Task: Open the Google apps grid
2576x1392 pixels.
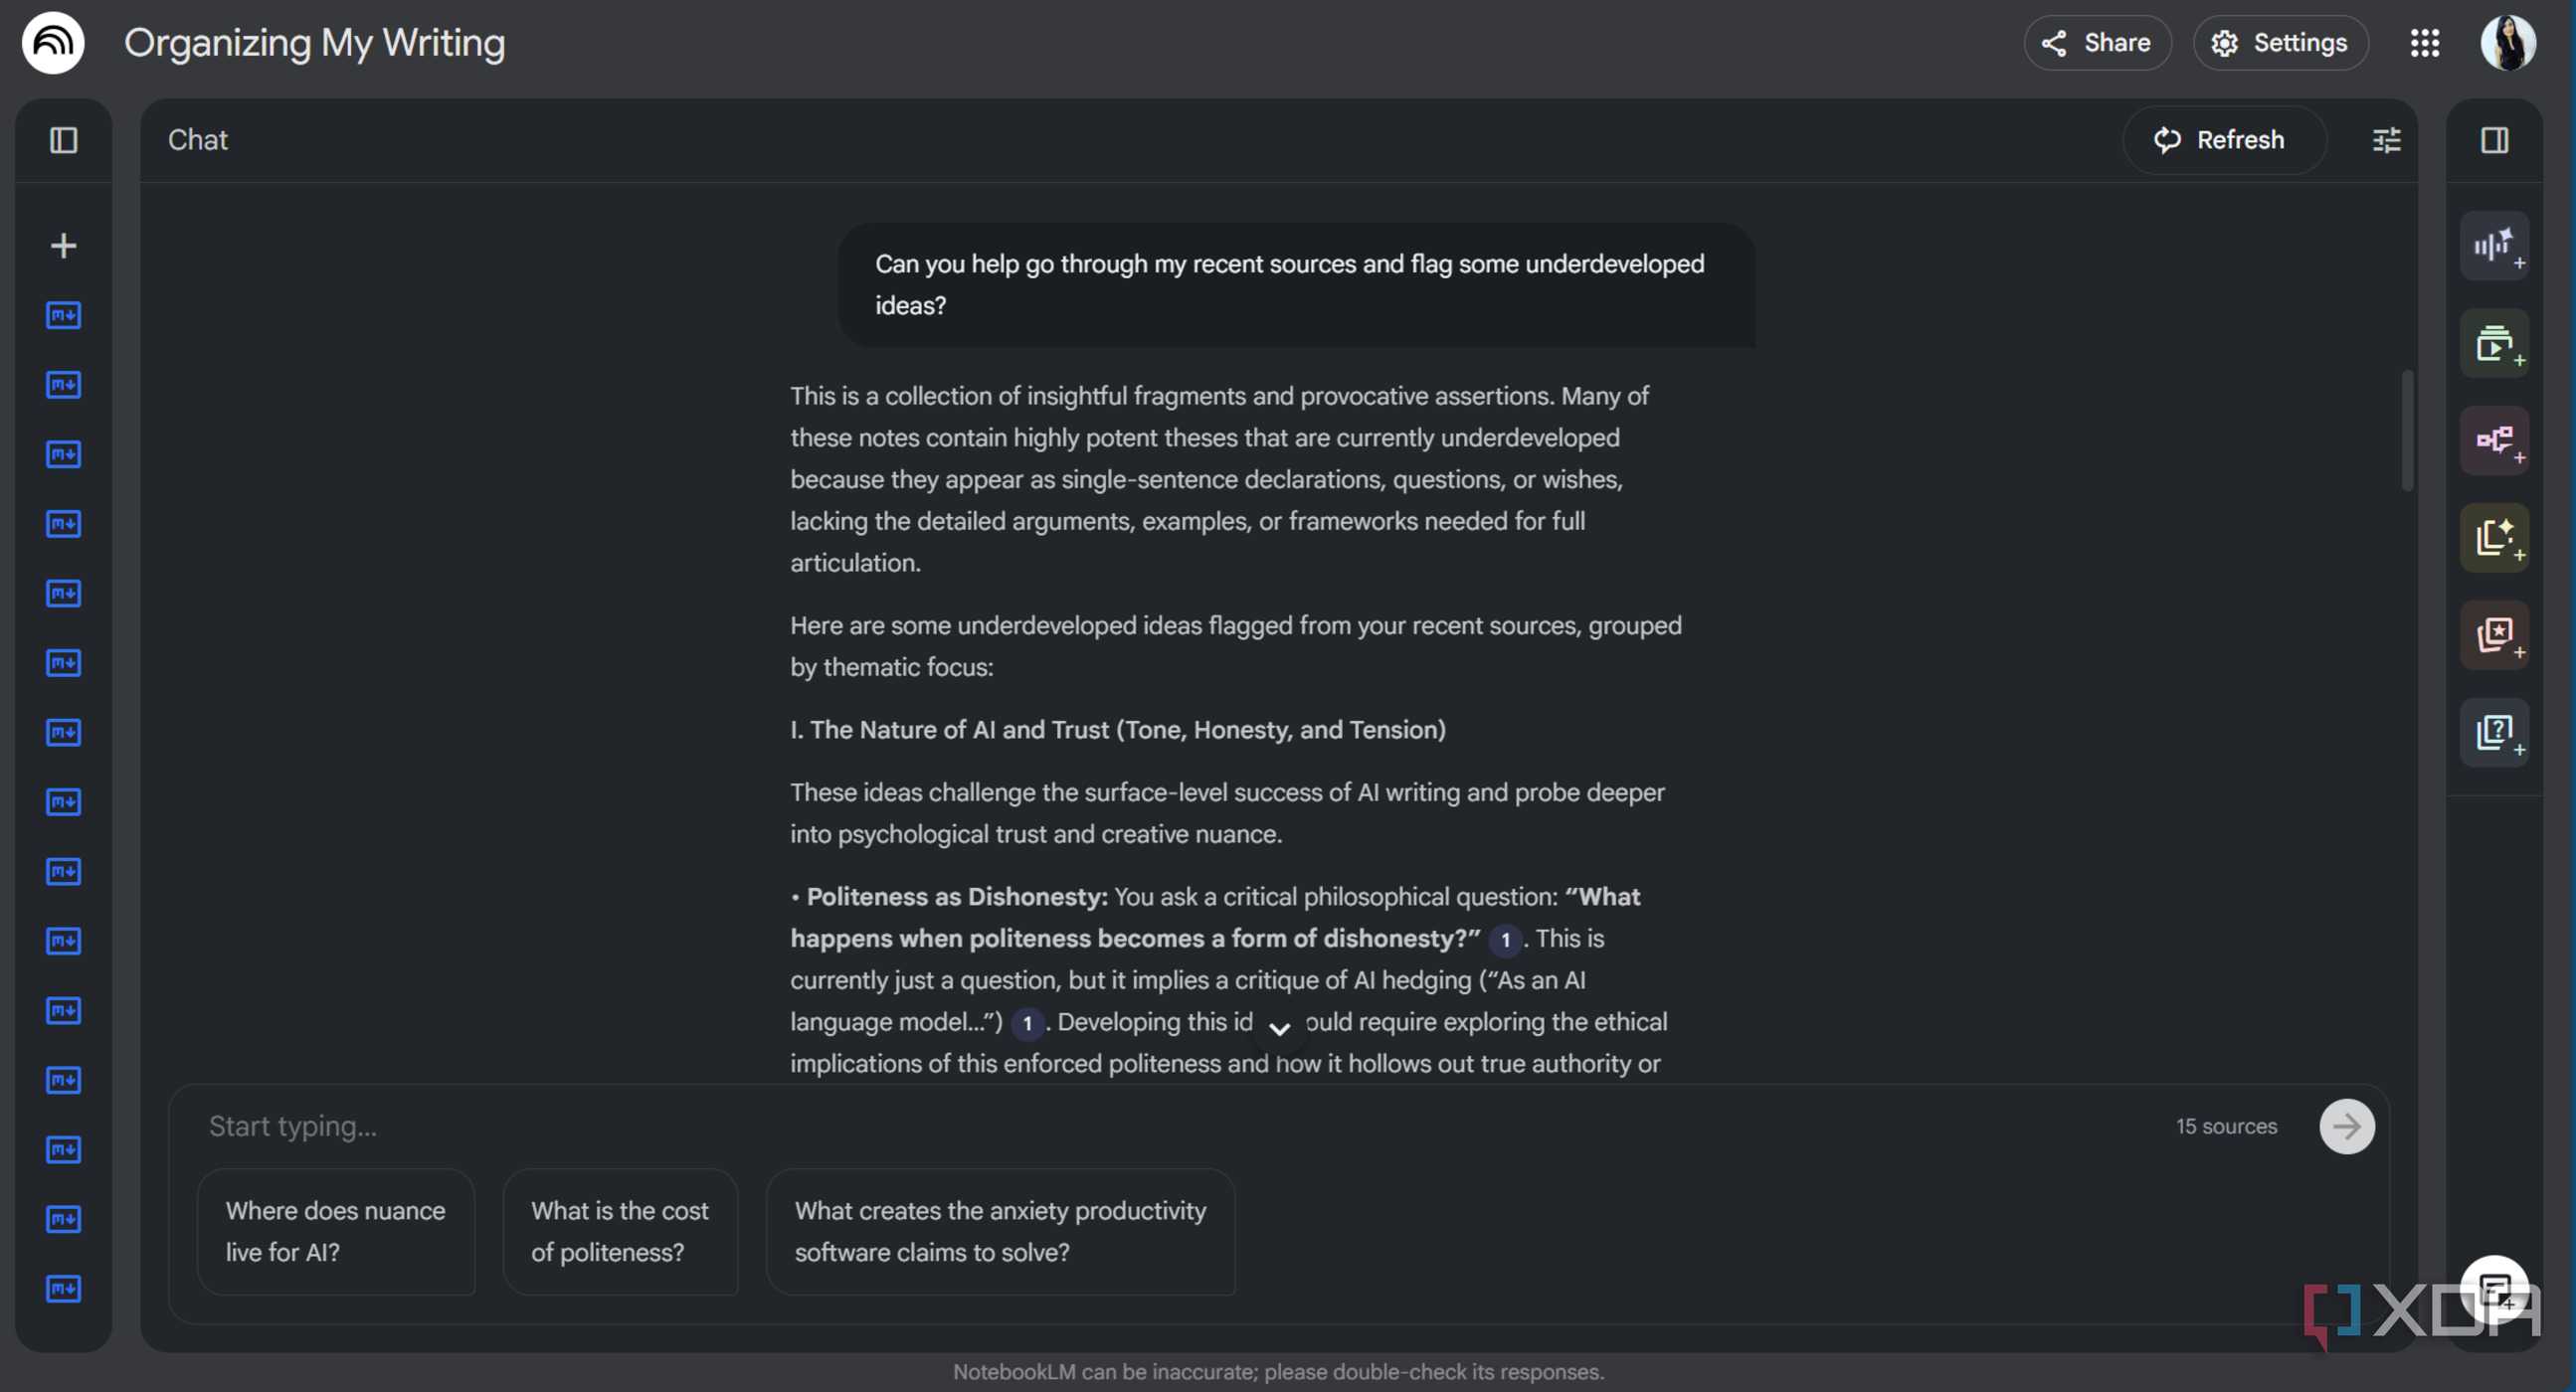Action: tap(2424, 43)
